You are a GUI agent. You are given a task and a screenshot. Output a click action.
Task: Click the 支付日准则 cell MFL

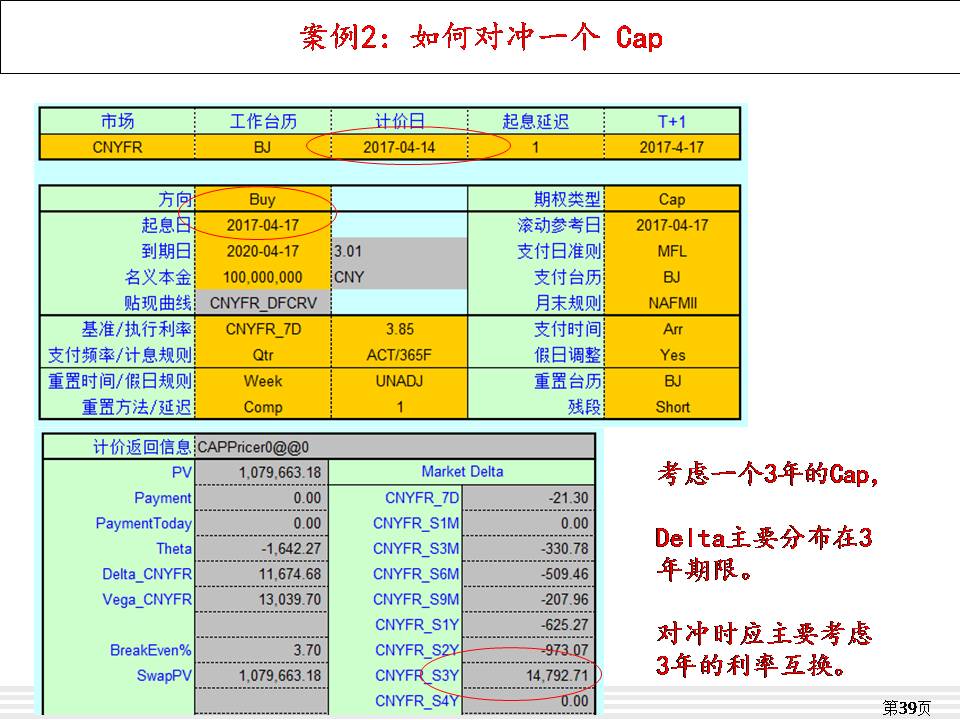672,251
